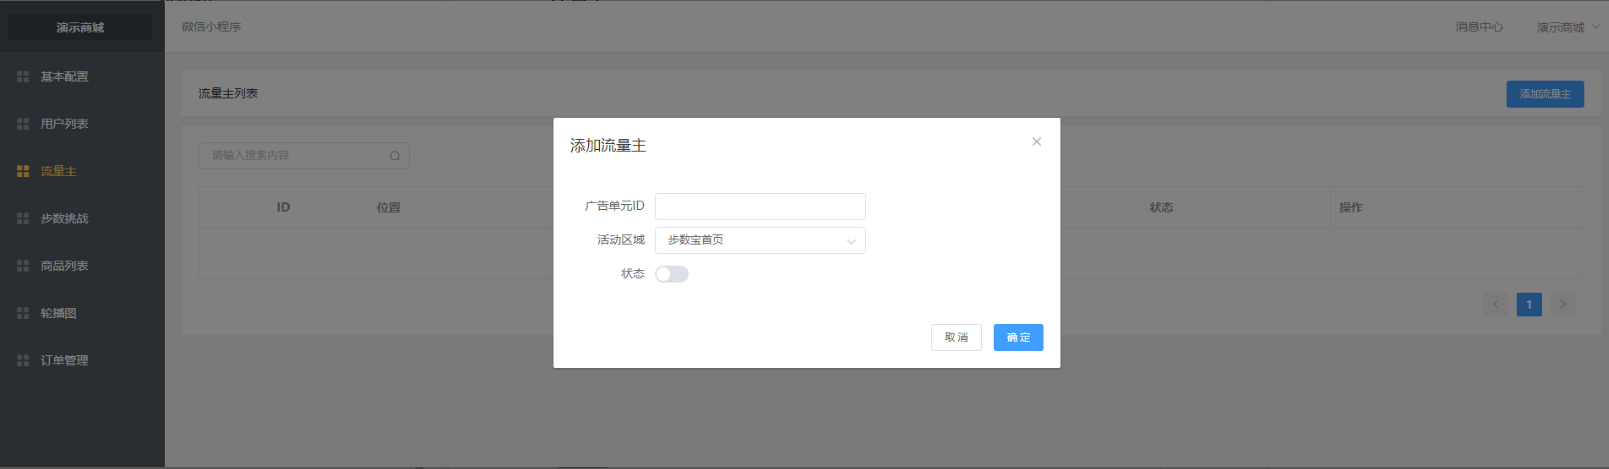Click the 演示商城 logo at the sidebar top
Image resolution: width=1609 pixels, height=469 pixels.
tap(80, 27)
